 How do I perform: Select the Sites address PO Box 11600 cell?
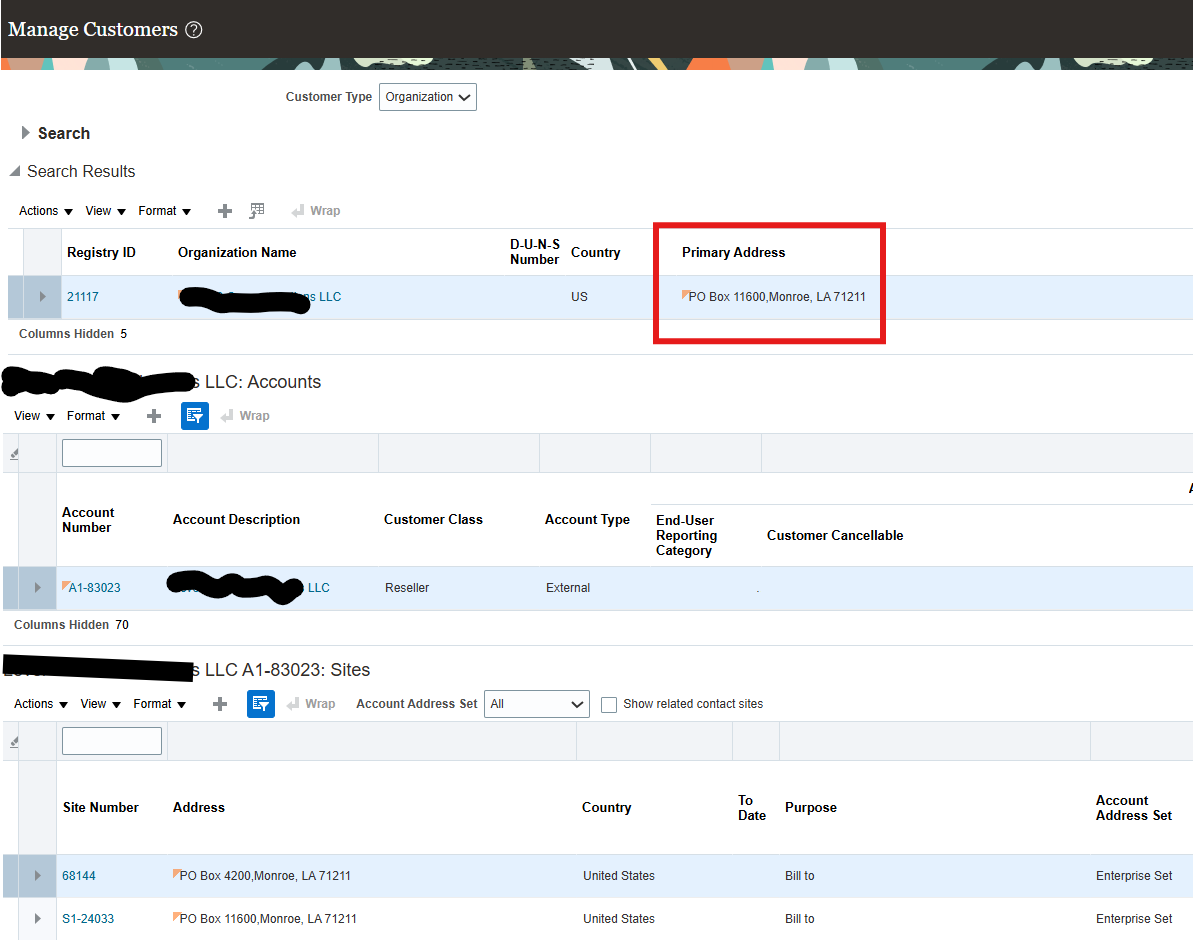click(x=266, y=919)
